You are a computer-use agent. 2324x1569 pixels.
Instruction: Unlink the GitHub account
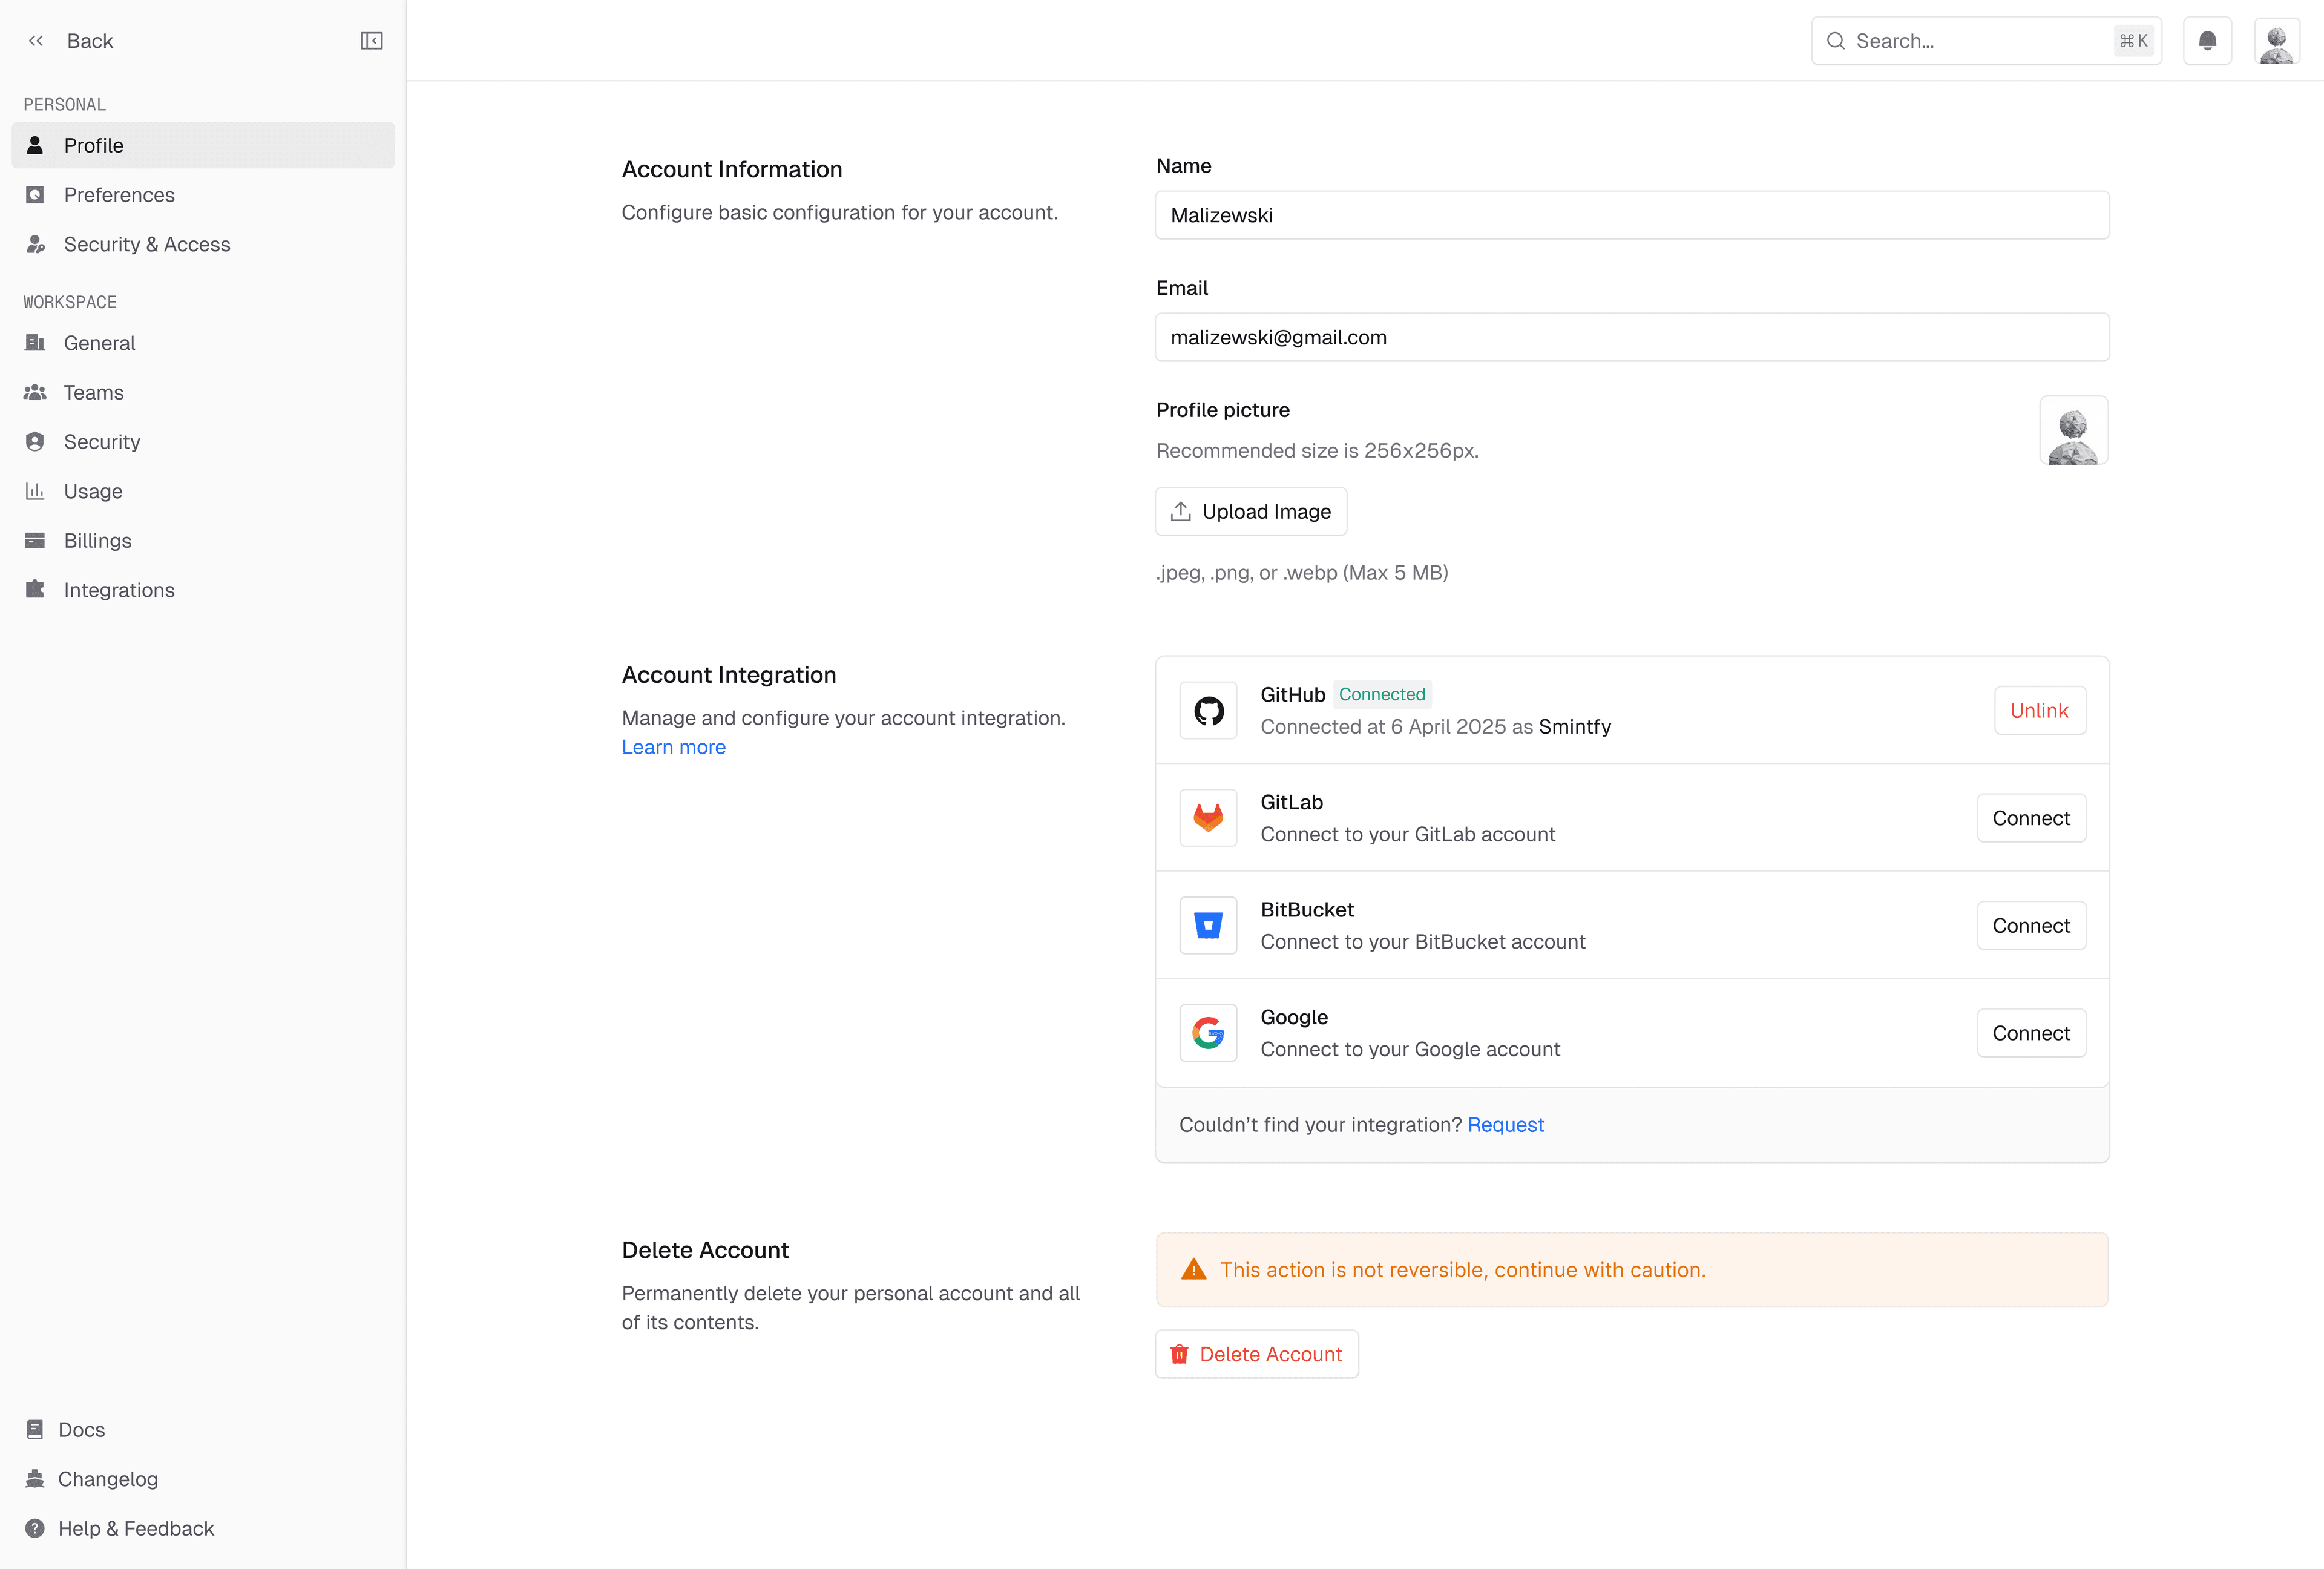(2039, 711)
